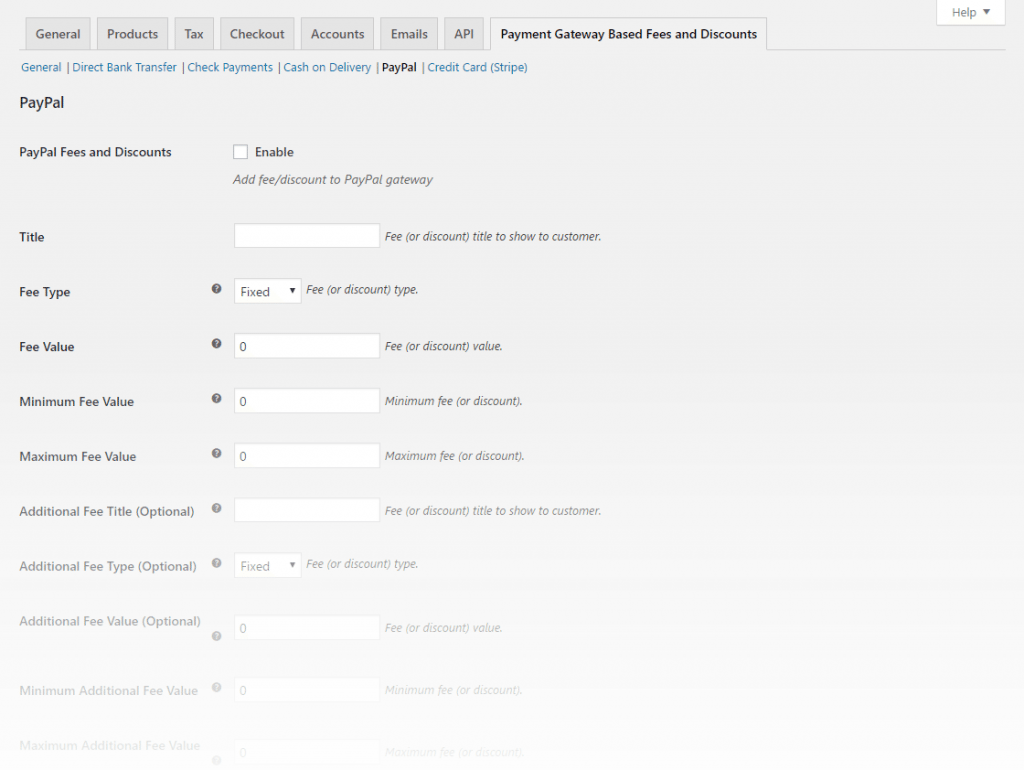Open the Fee Type dropdown

coord(268,291)
